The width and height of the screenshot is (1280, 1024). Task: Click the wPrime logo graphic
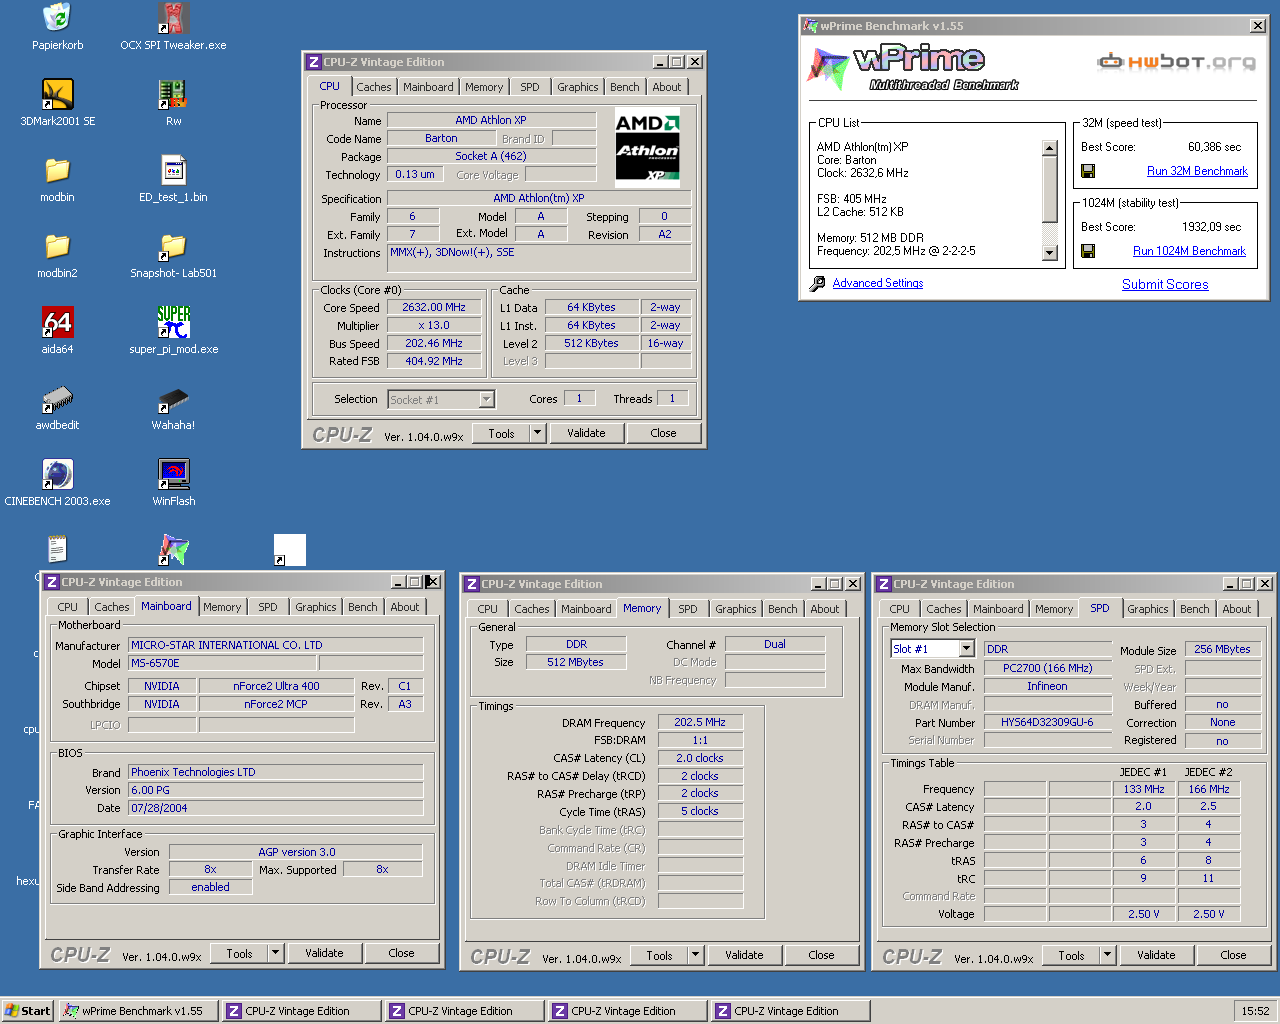click(912, 67)
